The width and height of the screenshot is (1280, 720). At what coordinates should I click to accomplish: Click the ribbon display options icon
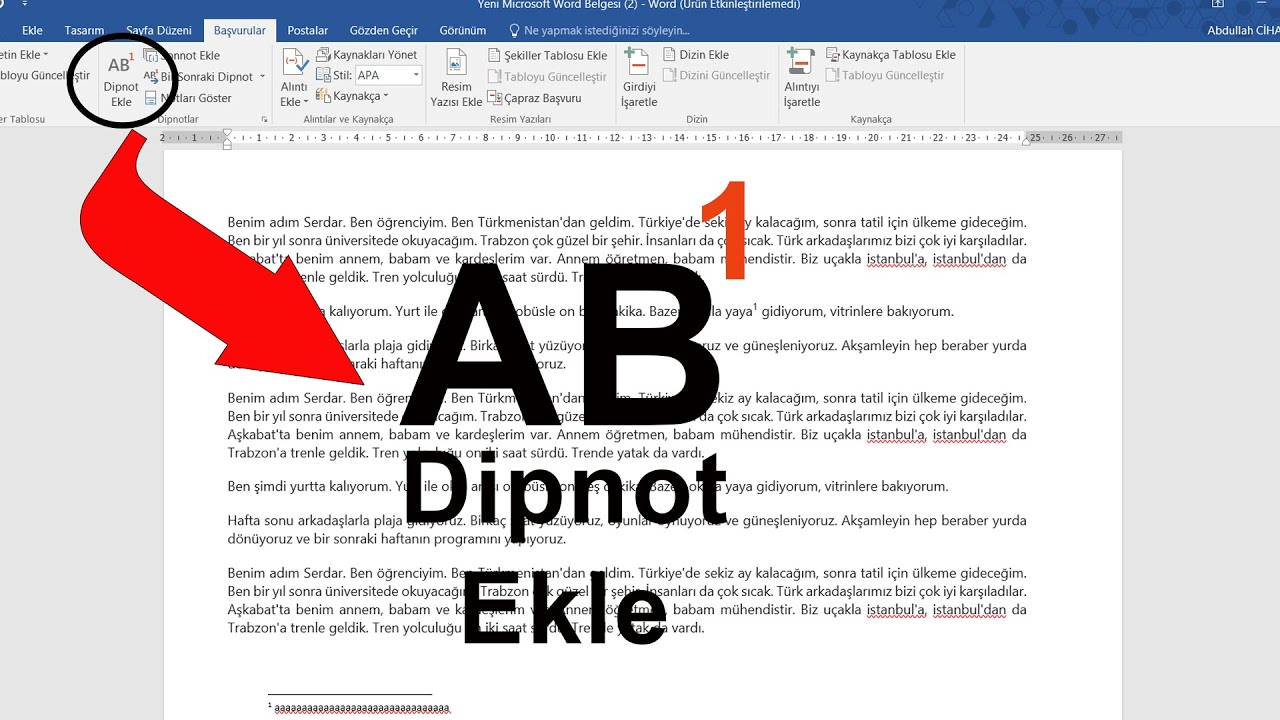1217,4
